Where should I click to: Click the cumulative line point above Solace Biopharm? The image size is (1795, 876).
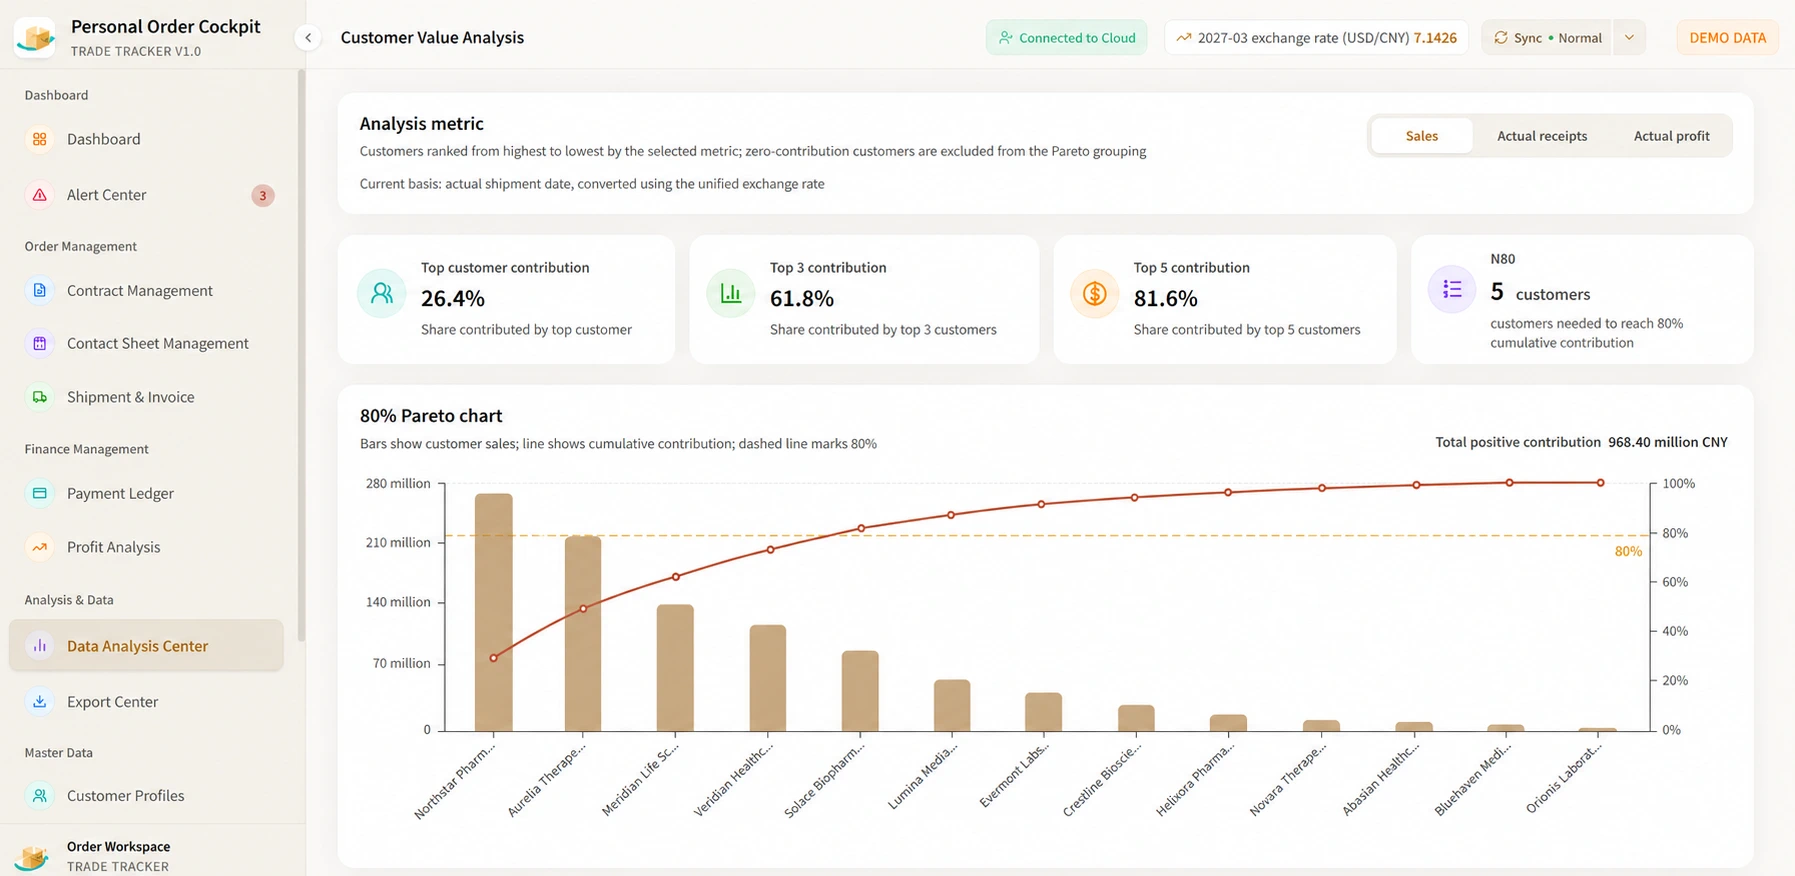click(861, 528)
